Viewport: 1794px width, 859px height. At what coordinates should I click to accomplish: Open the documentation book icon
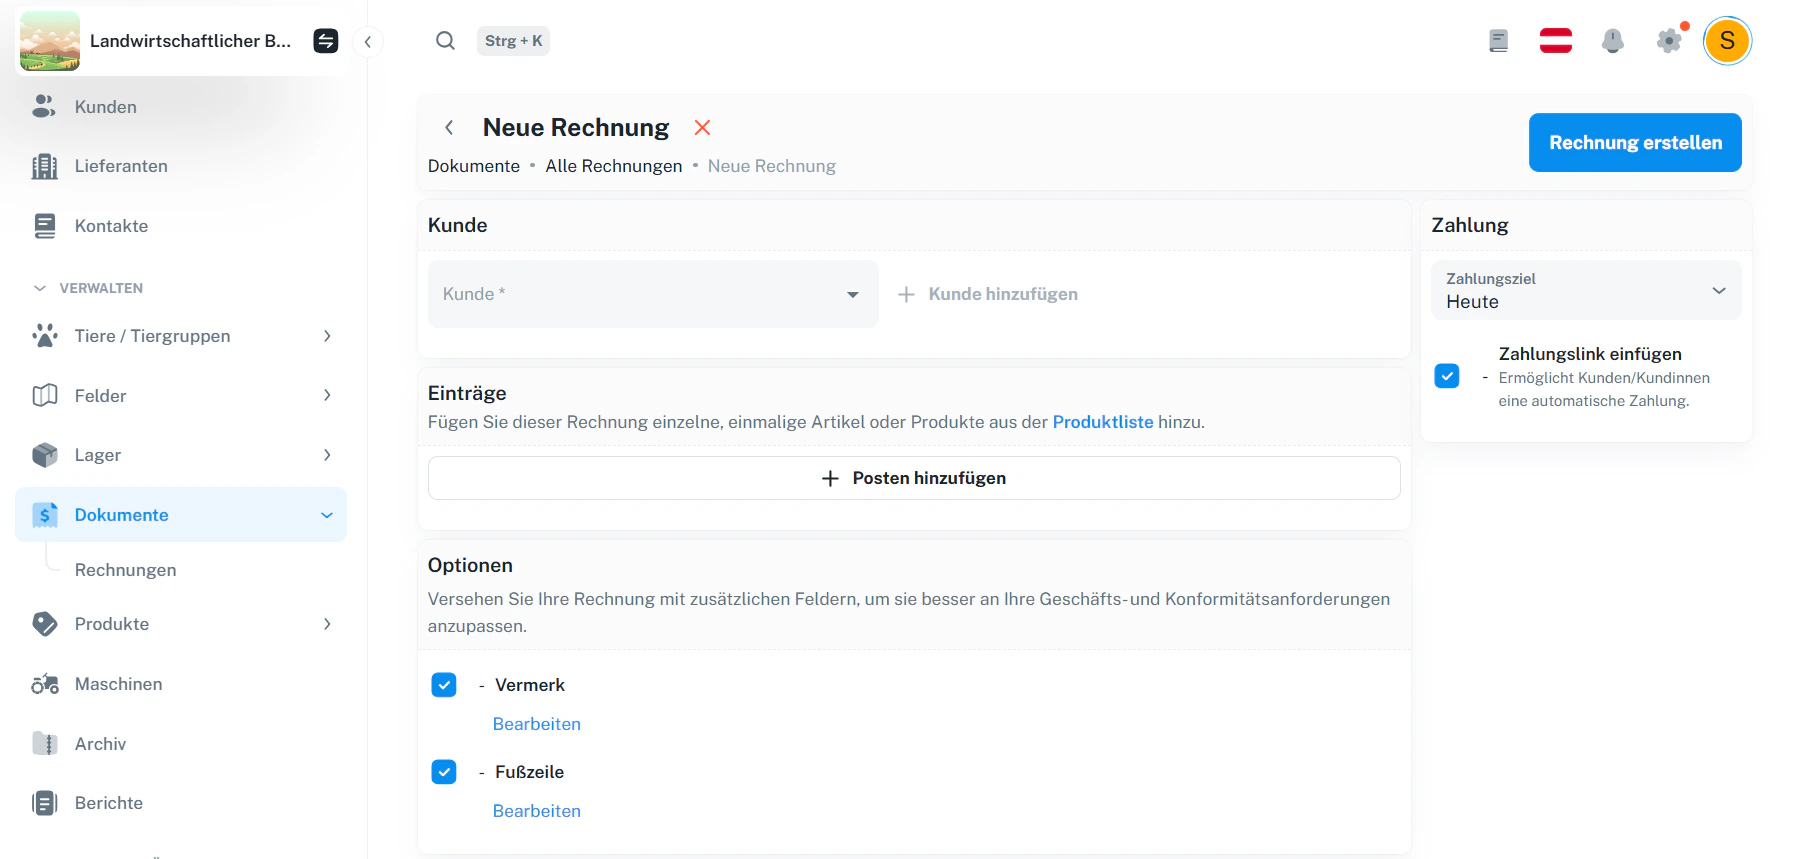click(x=1498, y=41)
